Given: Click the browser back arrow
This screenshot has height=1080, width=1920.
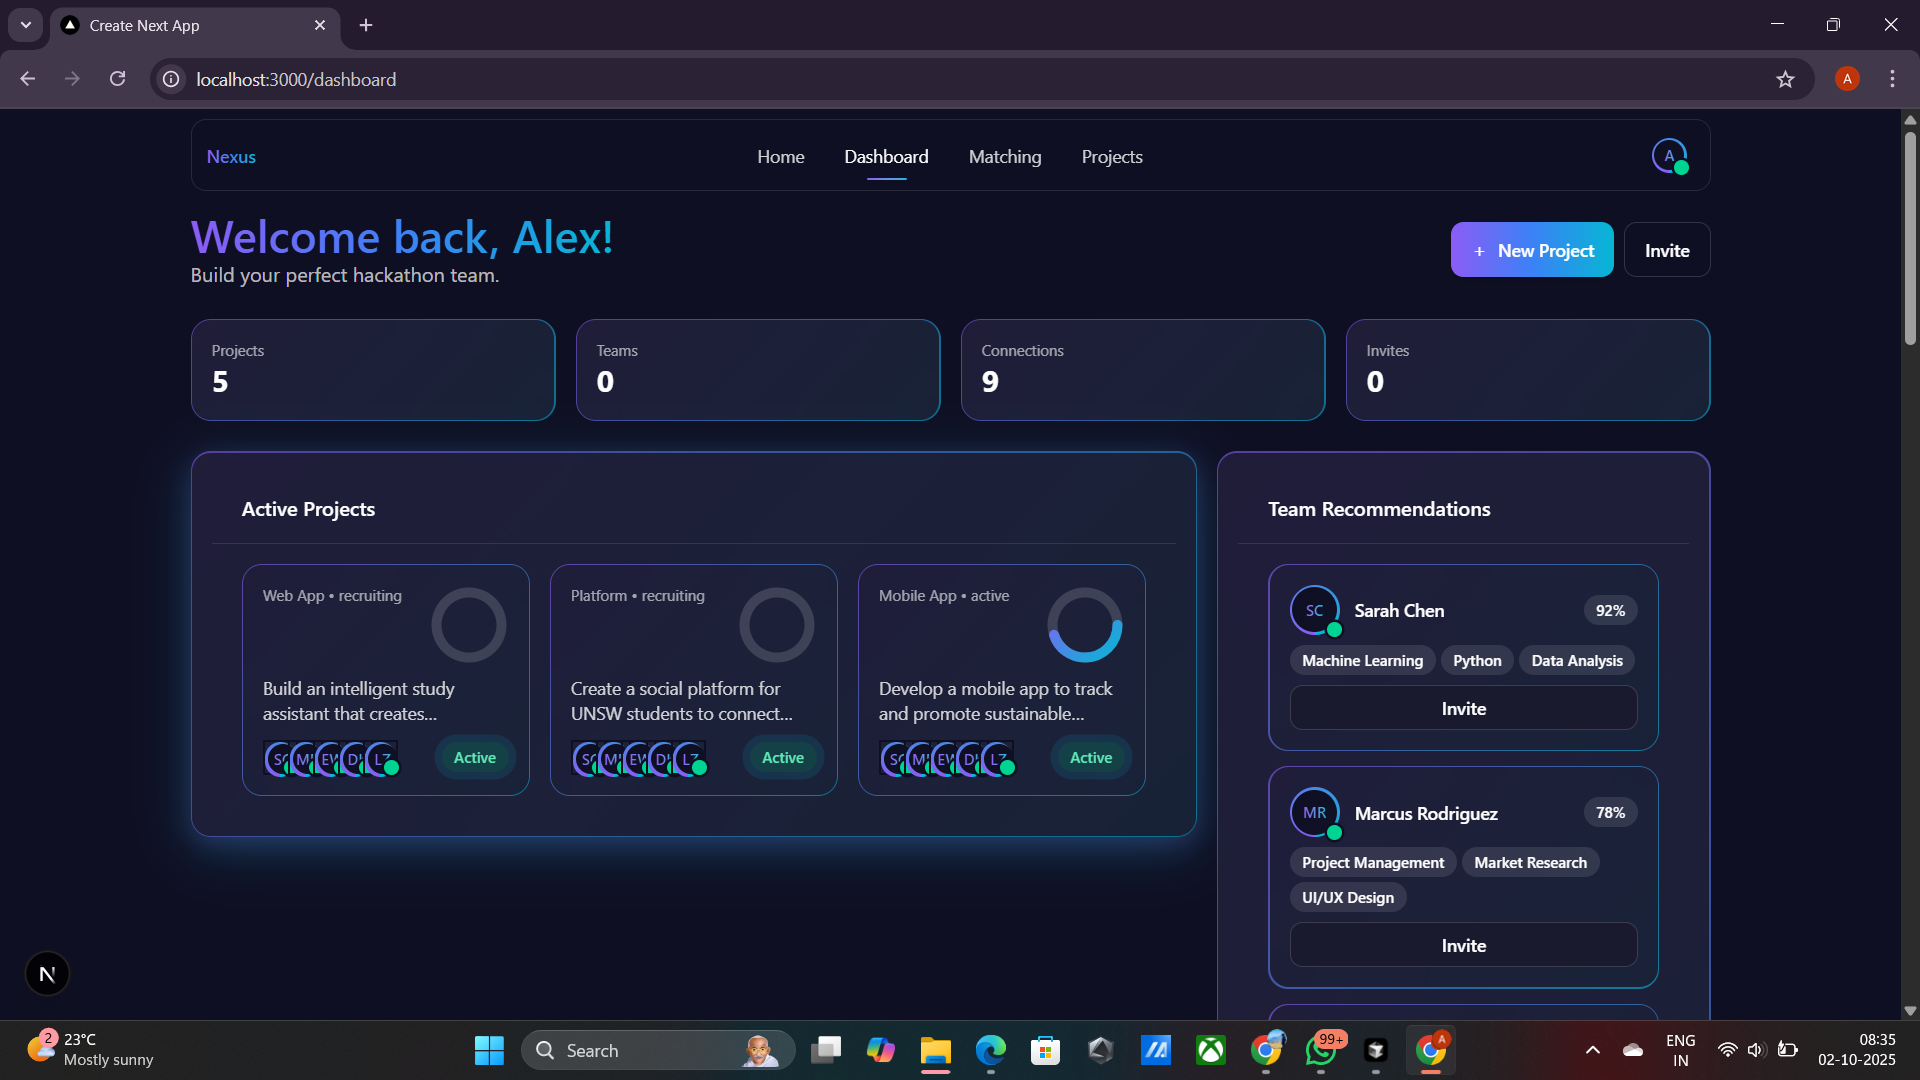Looking at the screenshot, I should coord(27,78).
